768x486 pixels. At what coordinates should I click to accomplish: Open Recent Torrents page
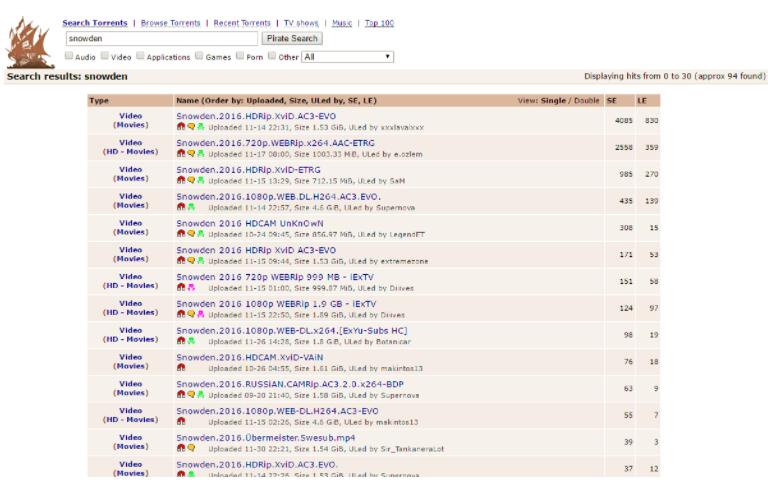(x=242, y=23)
